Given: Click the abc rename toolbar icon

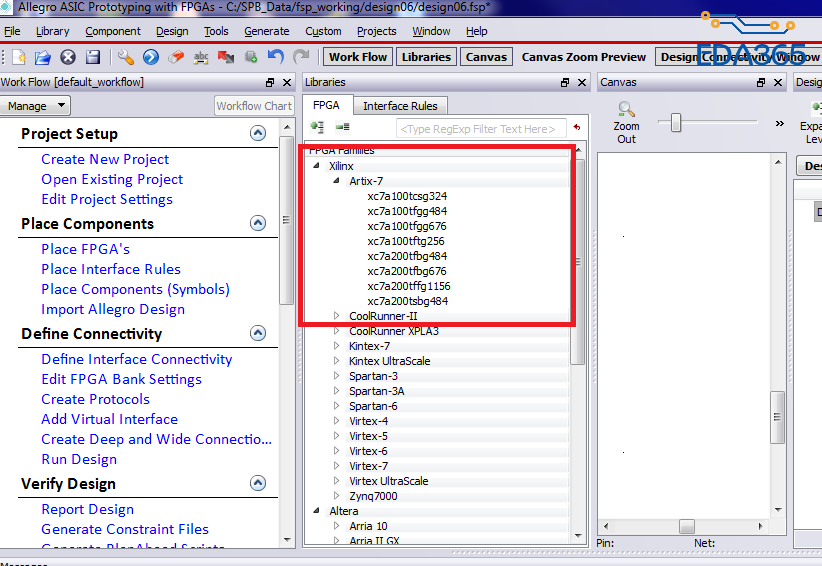Looking at the screenshot, I should pos(201,57).
